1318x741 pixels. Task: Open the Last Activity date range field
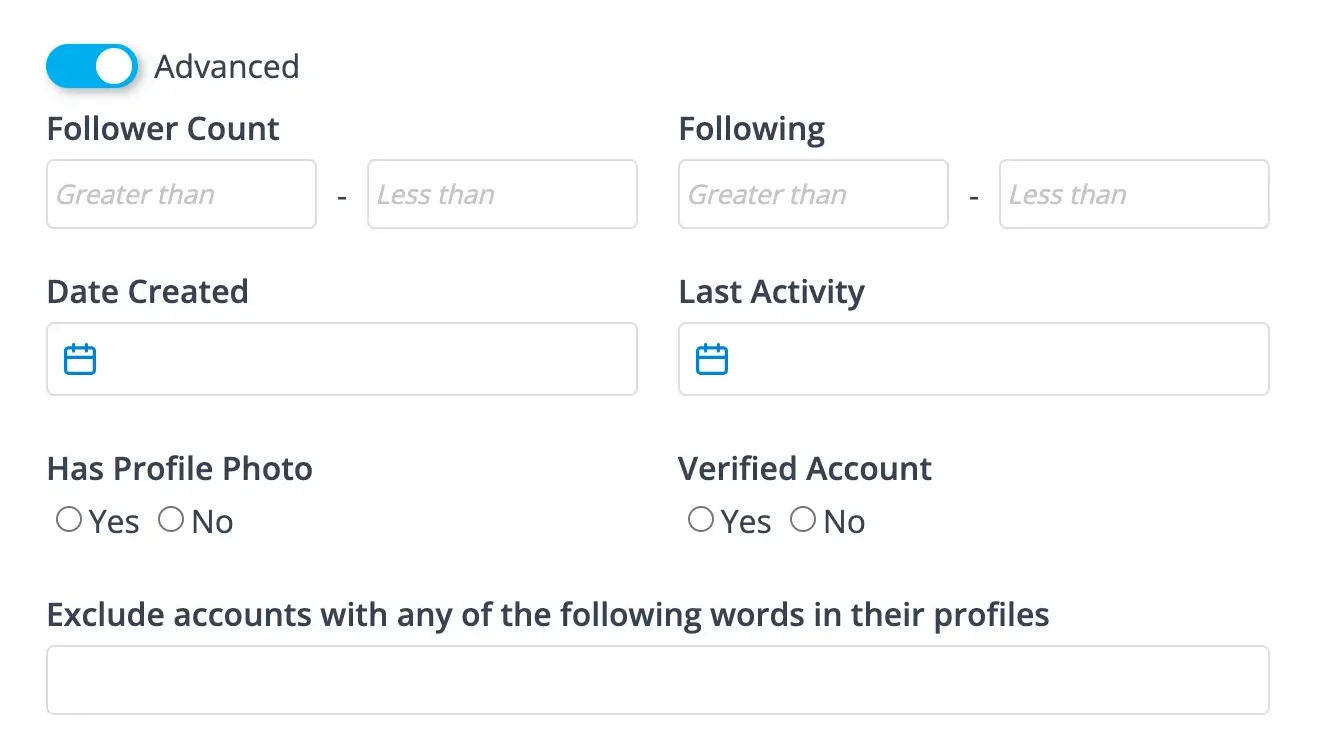pyautogui.click(x=973, y=358)
